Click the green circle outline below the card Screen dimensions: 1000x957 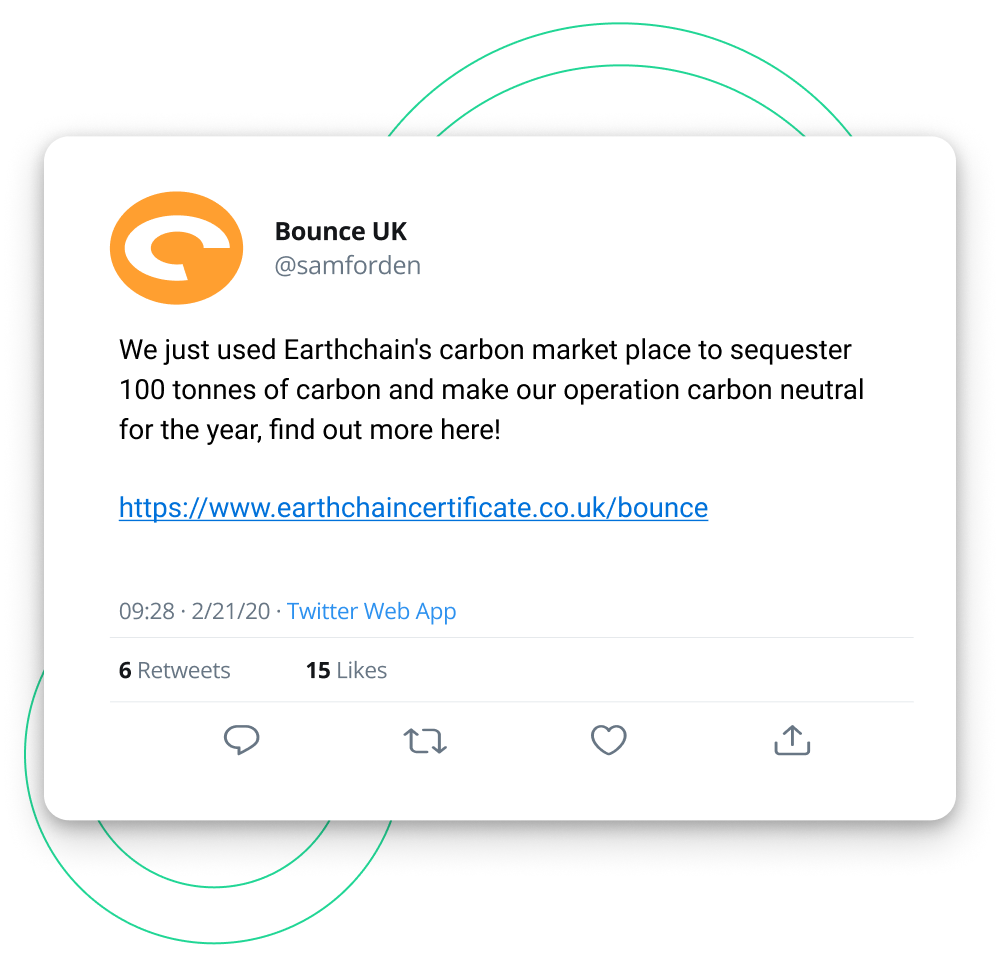214,941
